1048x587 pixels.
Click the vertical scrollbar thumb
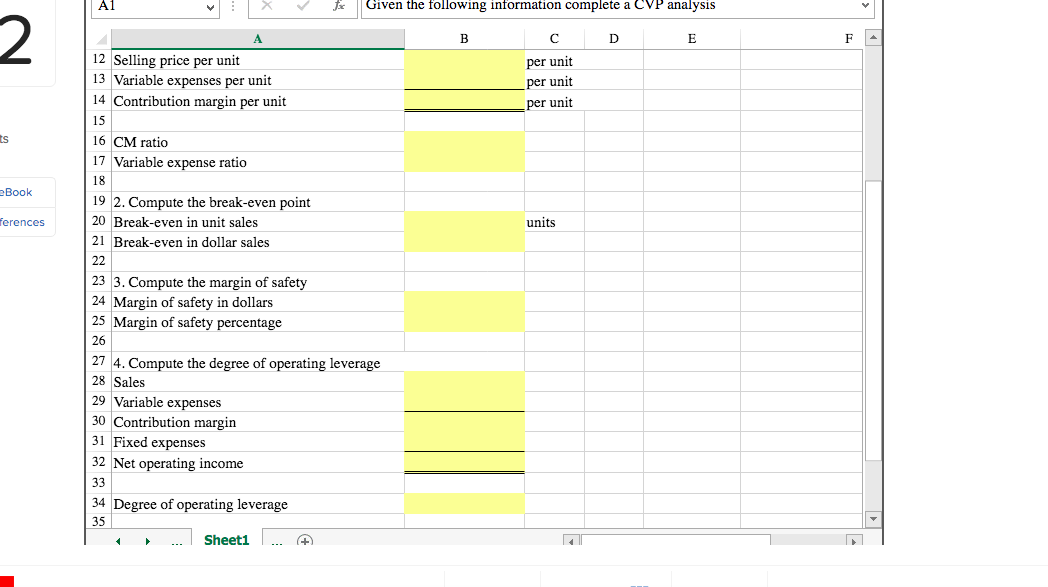click(x=873, y=320)
